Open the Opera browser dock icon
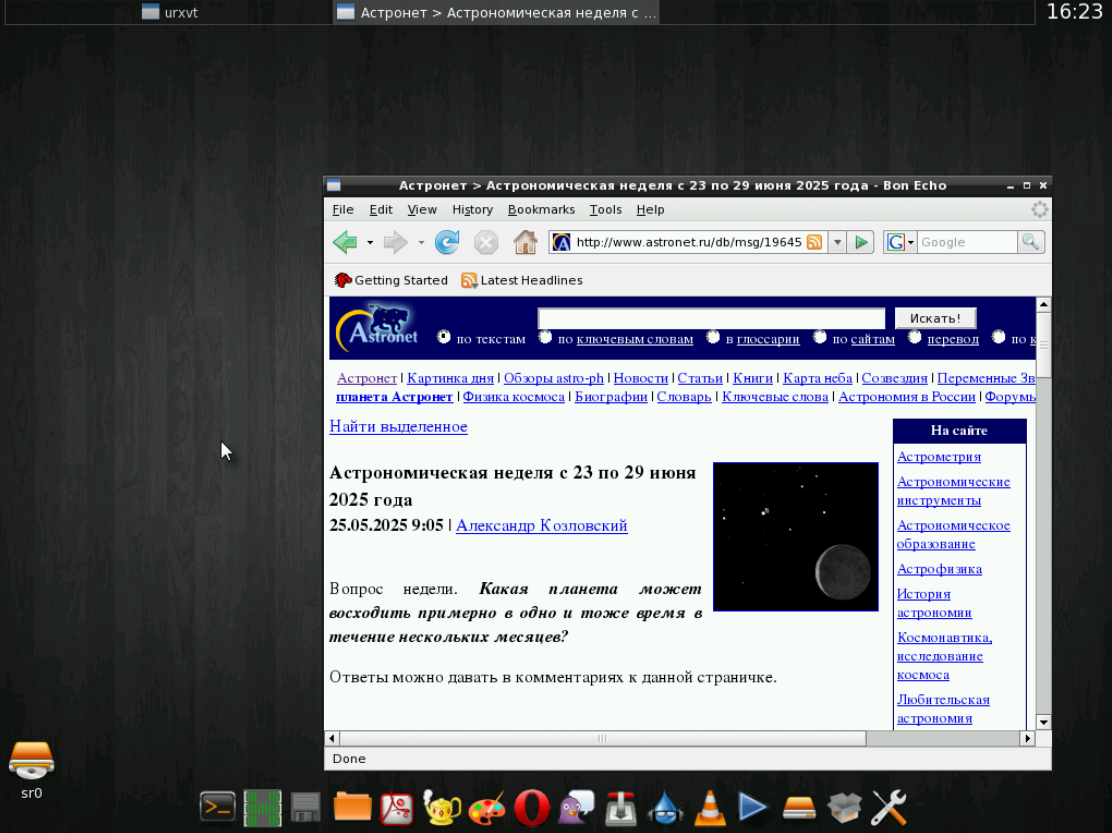The width and height of the screenshot is (1112, 833). 532,807
